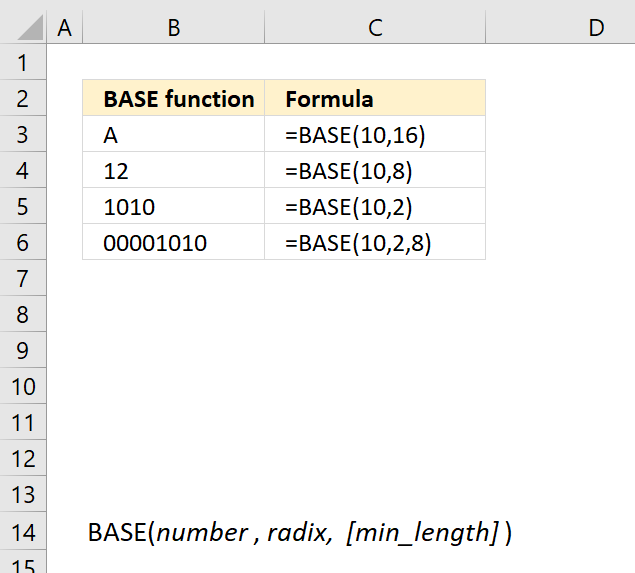Screen dimensions: 635x573
Task: Select cell containing result '12'
Action: [x=173, y=170]
